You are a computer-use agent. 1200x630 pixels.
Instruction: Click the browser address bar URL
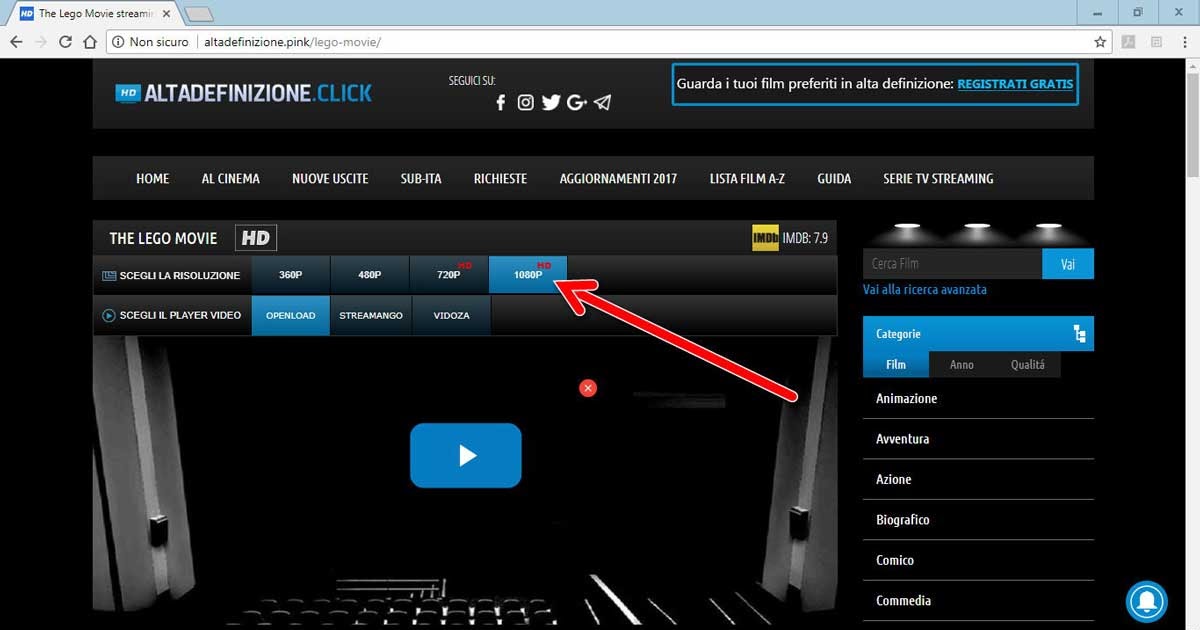pyautogui.click(x=292, y=42)
